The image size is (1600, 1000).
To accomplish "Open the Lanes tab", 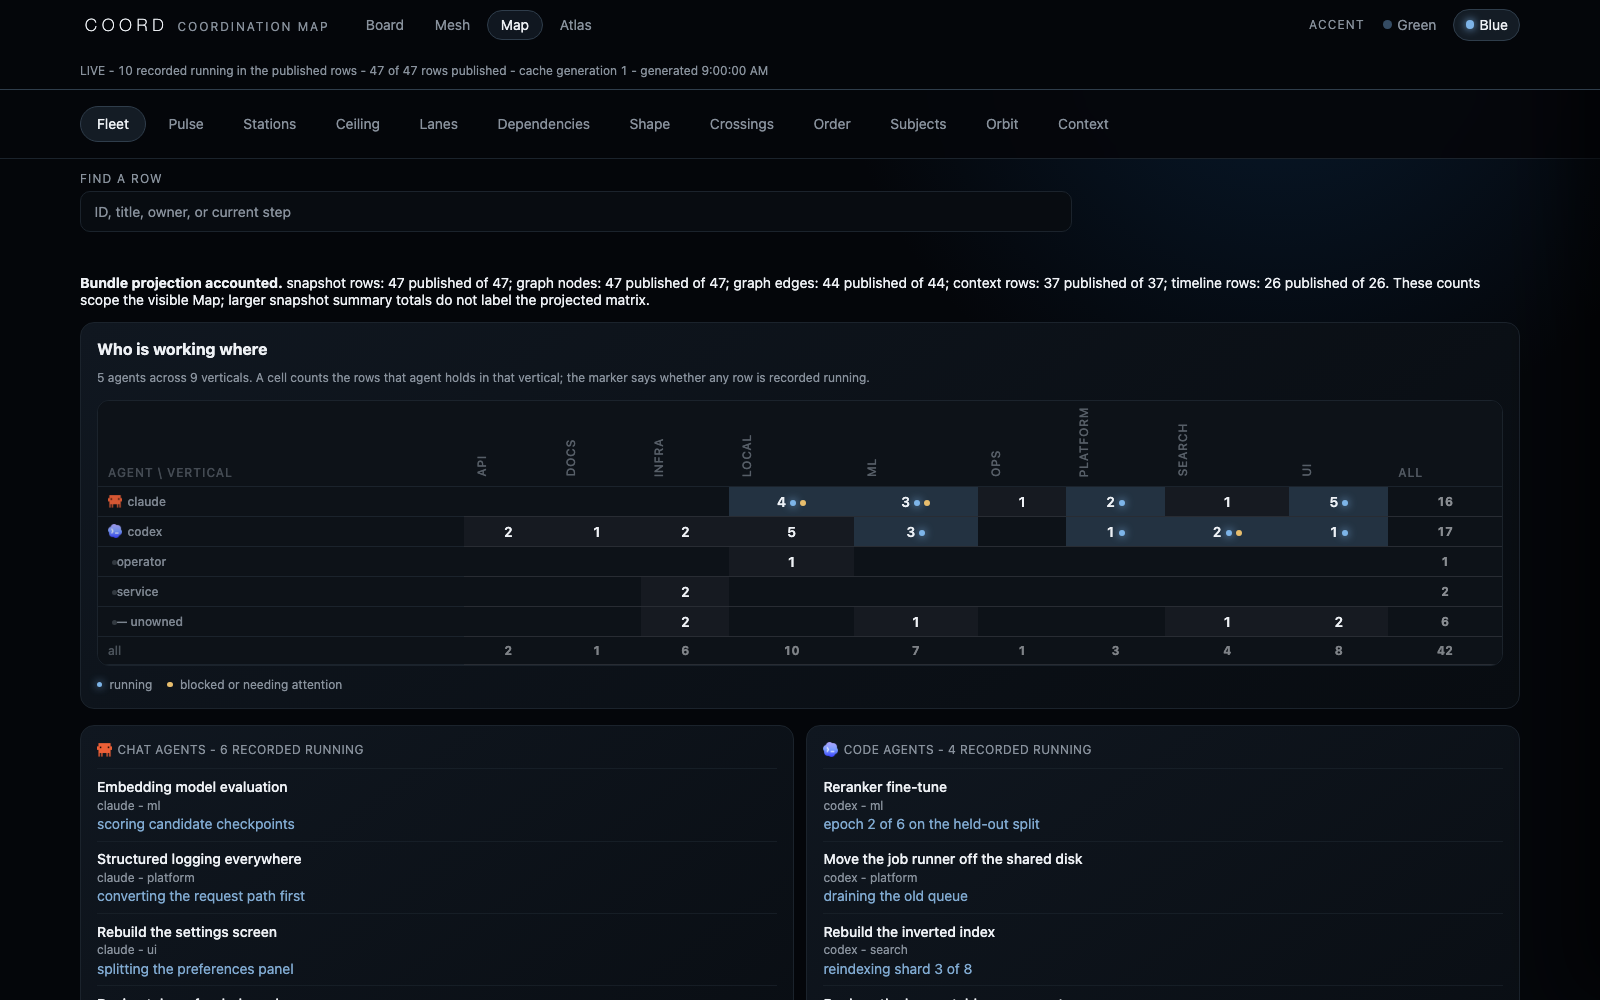I will pyautogui.click(x=438, y=124).
